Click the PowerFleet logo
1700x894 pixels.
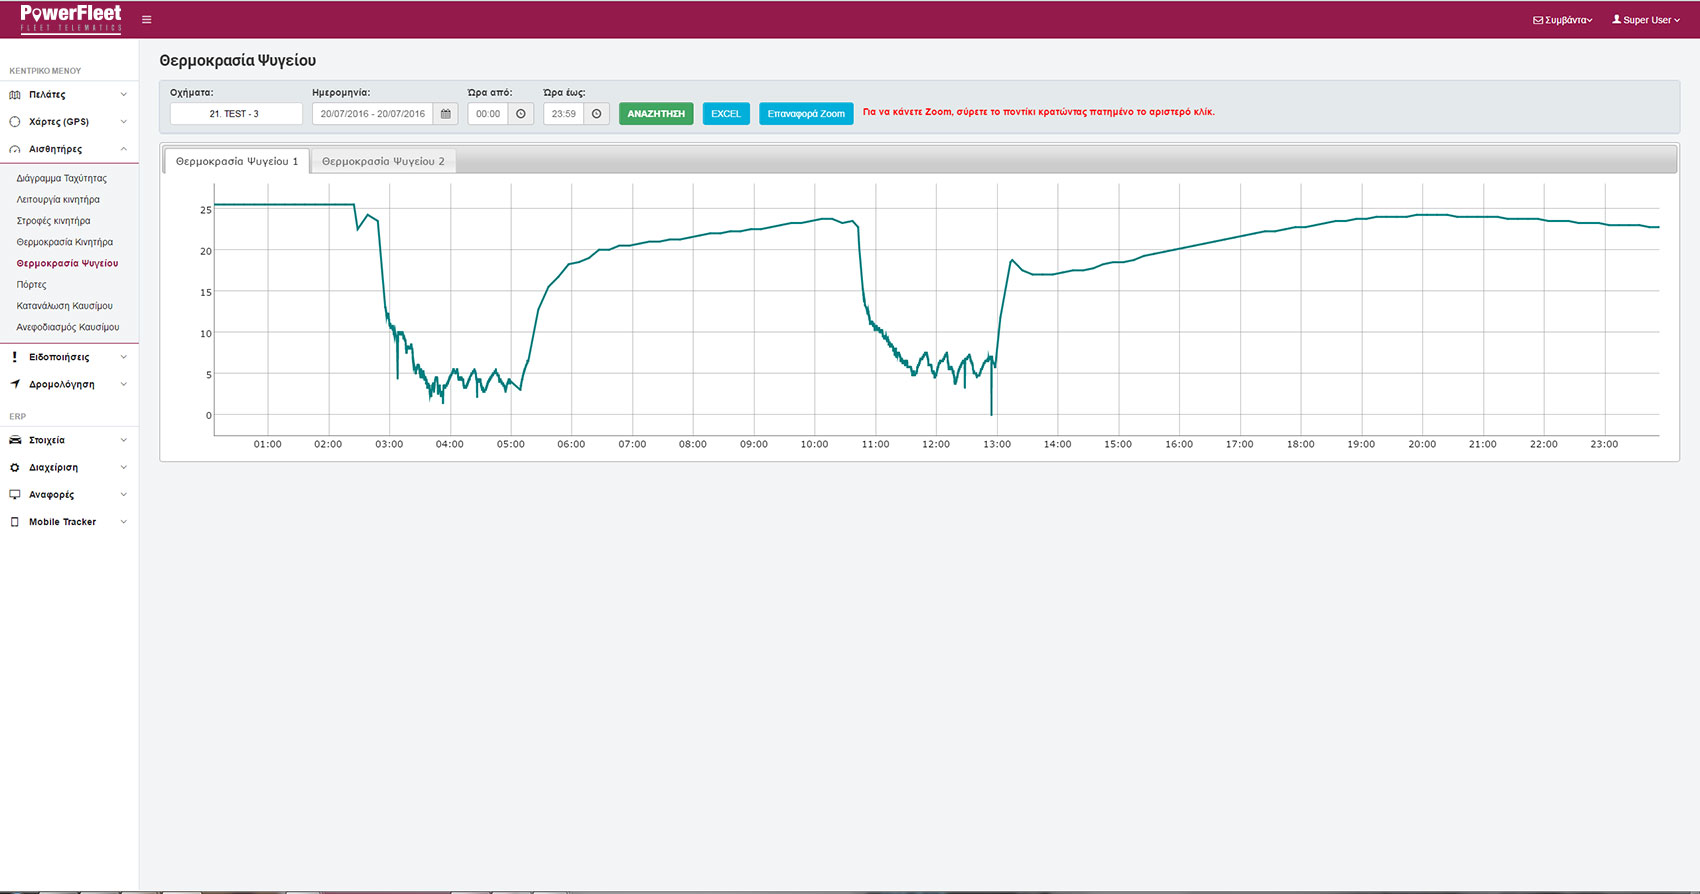(70, 18)
